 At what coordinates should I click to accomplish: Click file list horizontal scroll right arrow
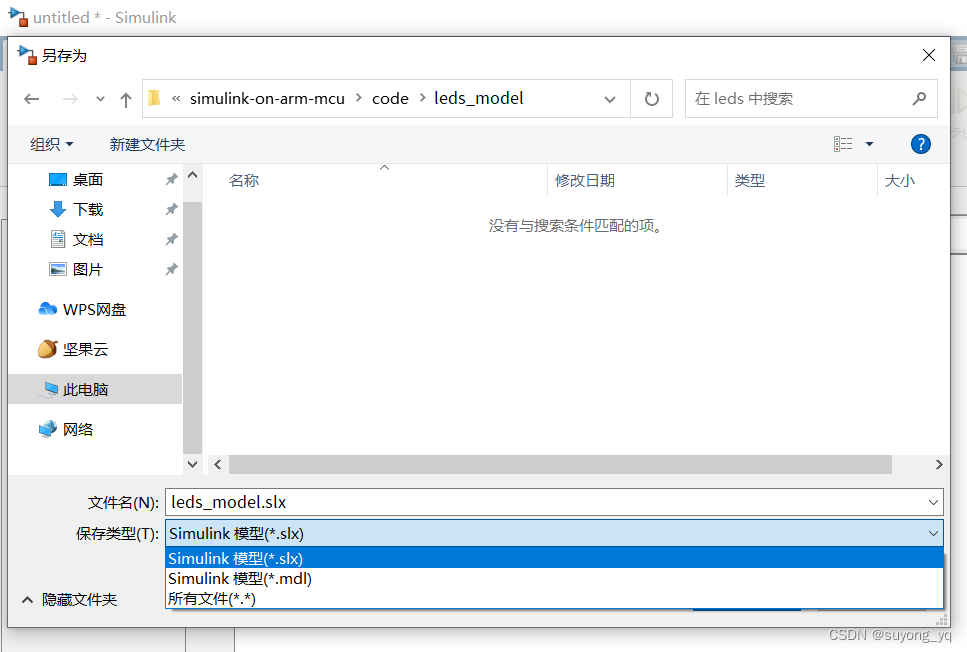coord(939,464)
